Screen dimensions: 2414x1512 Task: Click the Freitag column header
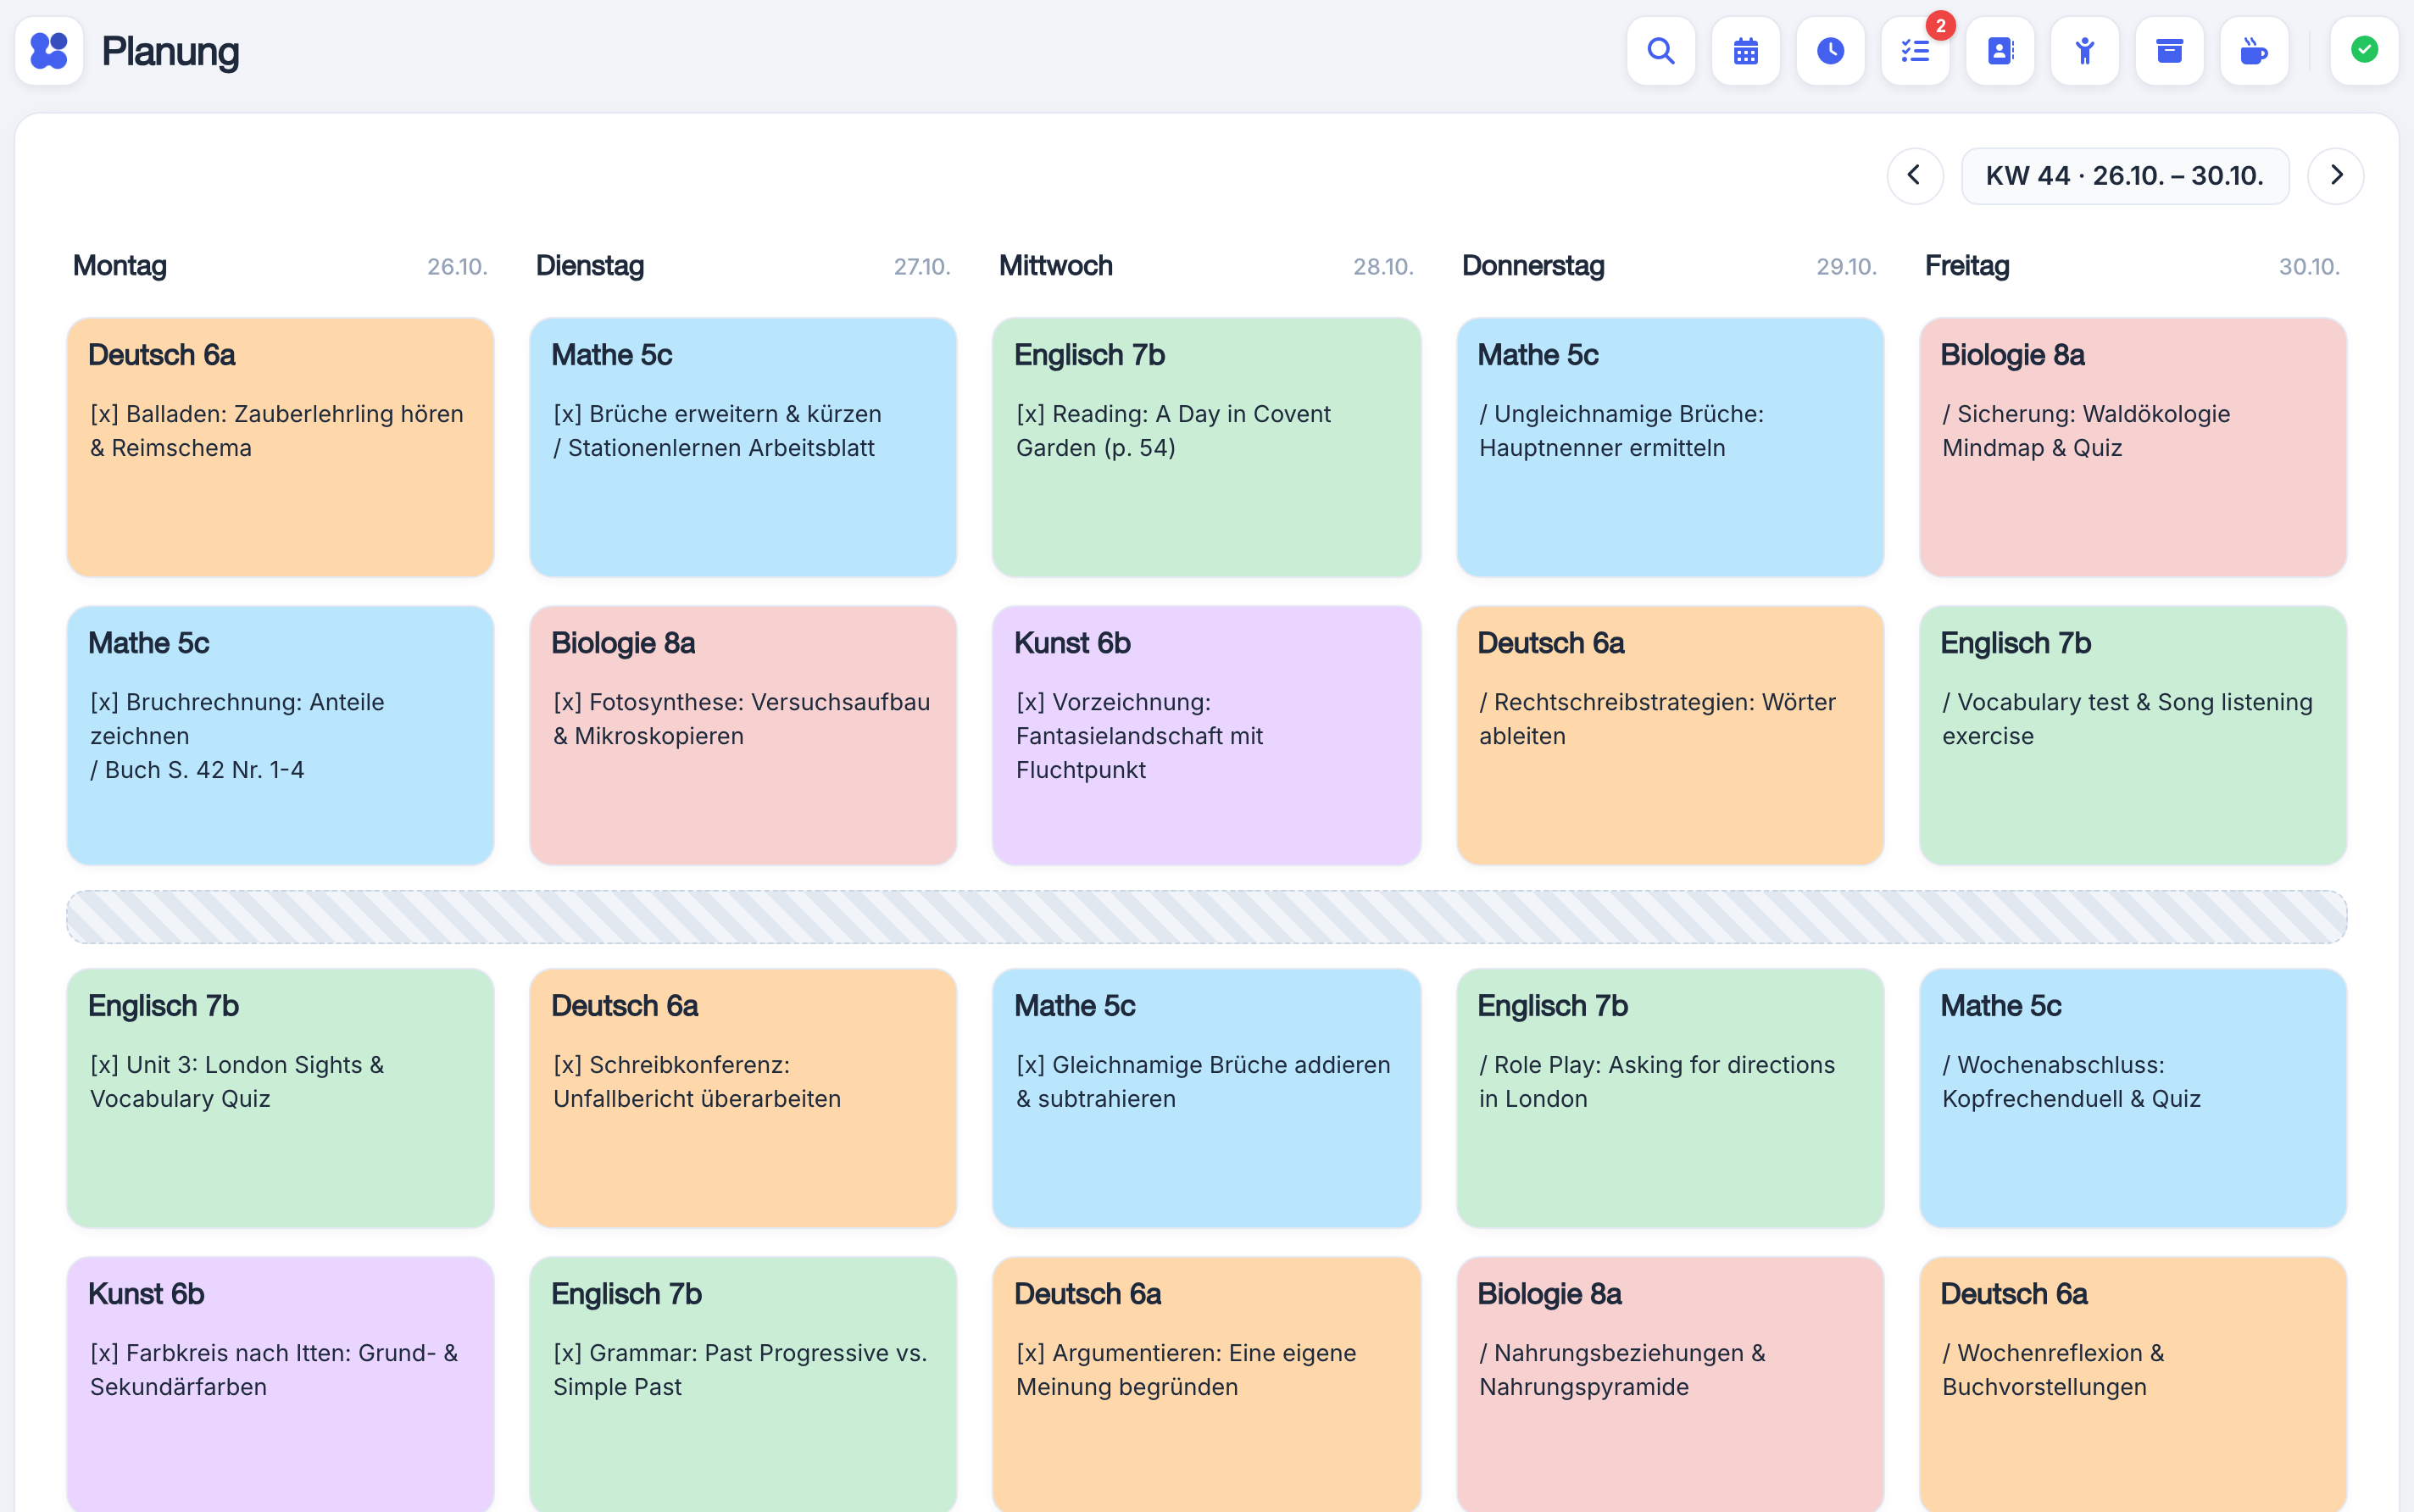click(x=1967, y=266)
